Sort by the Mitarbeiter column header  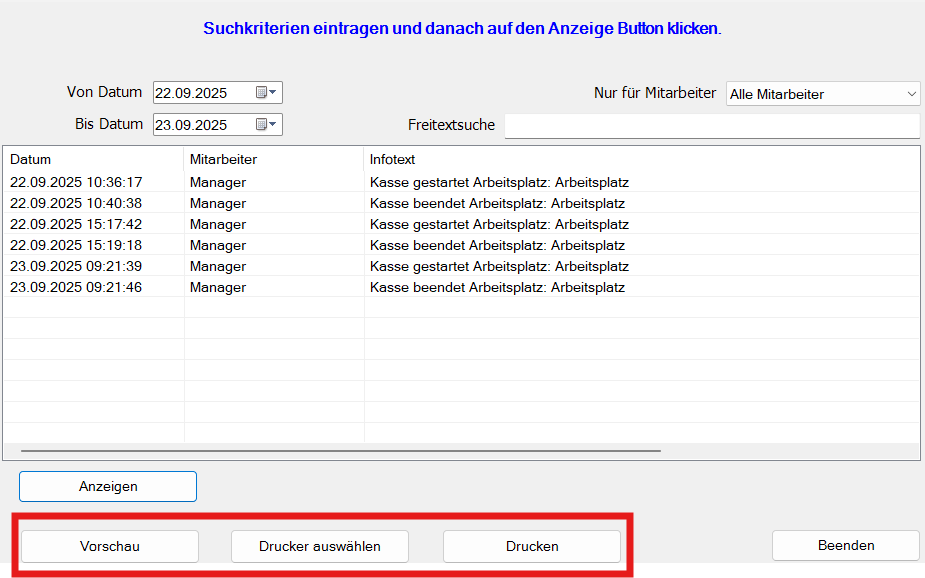tap(274, 159)
